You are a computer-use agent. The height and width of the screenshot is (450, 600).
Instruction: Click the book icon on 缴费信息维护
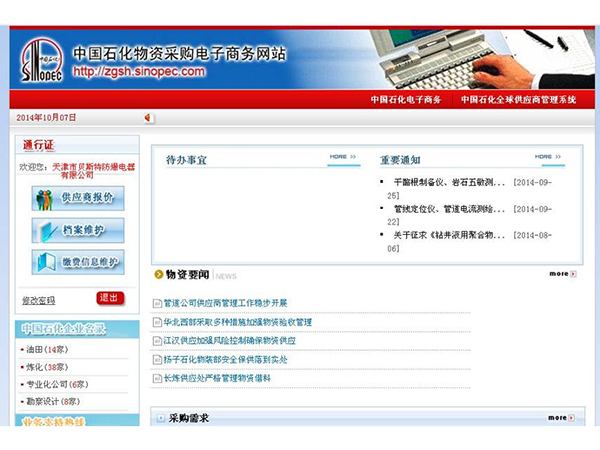coord(46,263)
